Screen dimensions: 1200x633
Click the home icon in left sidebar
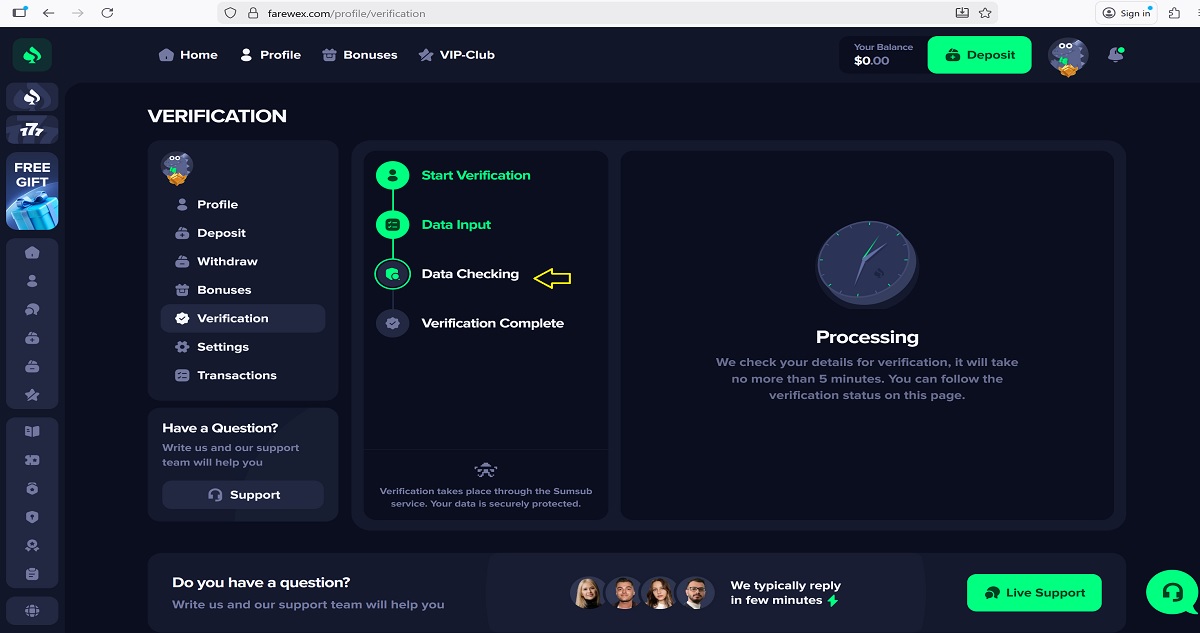click(x=32, y=253)
